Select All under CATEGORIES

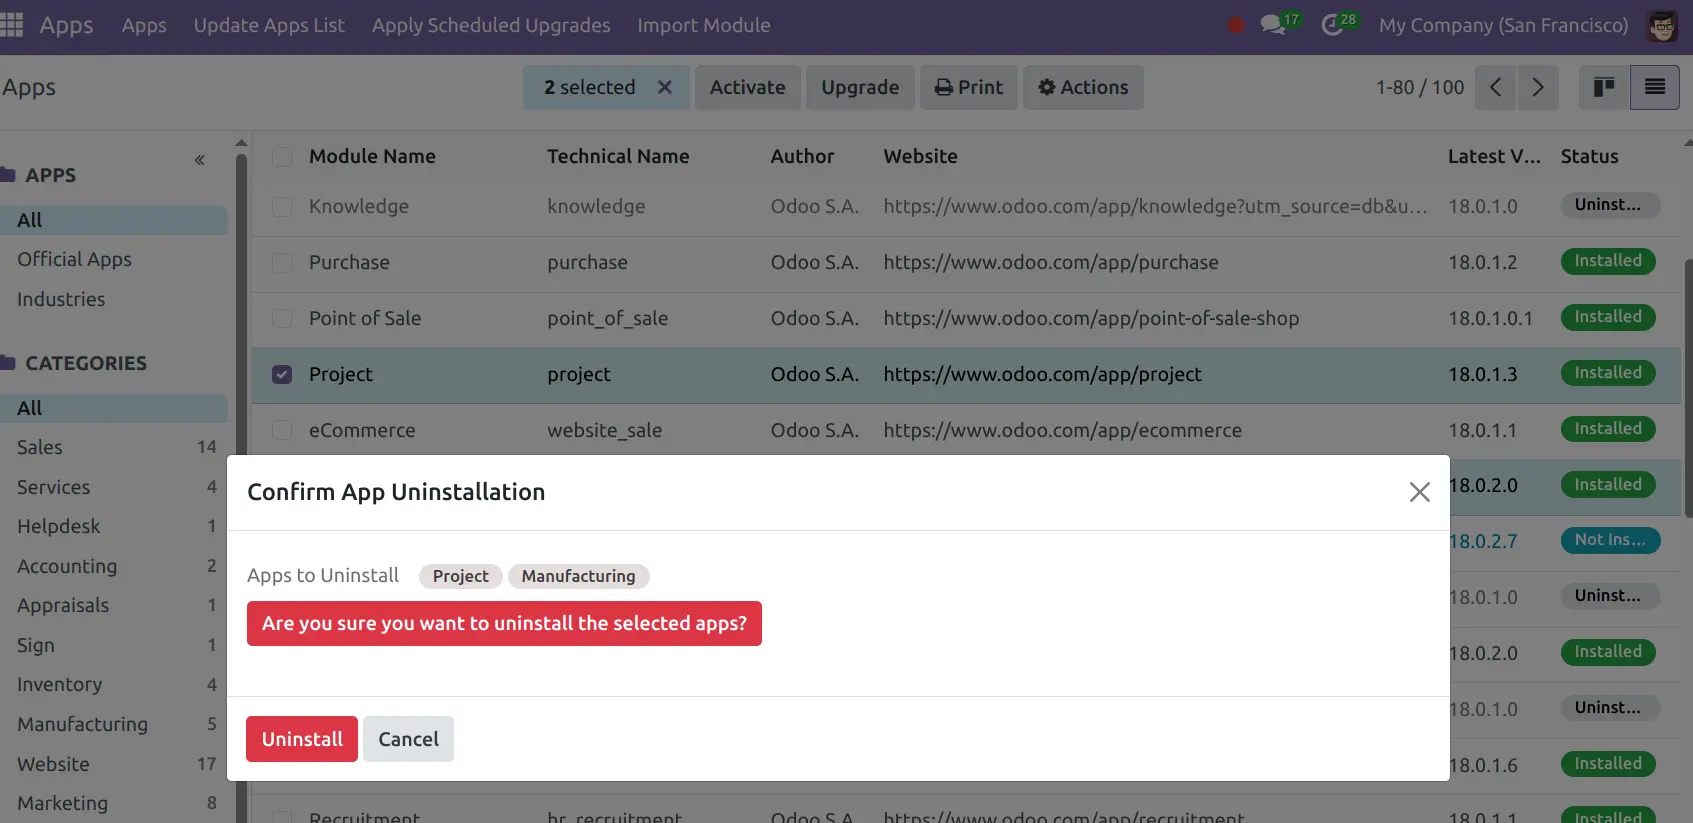(x=114, y=408)
